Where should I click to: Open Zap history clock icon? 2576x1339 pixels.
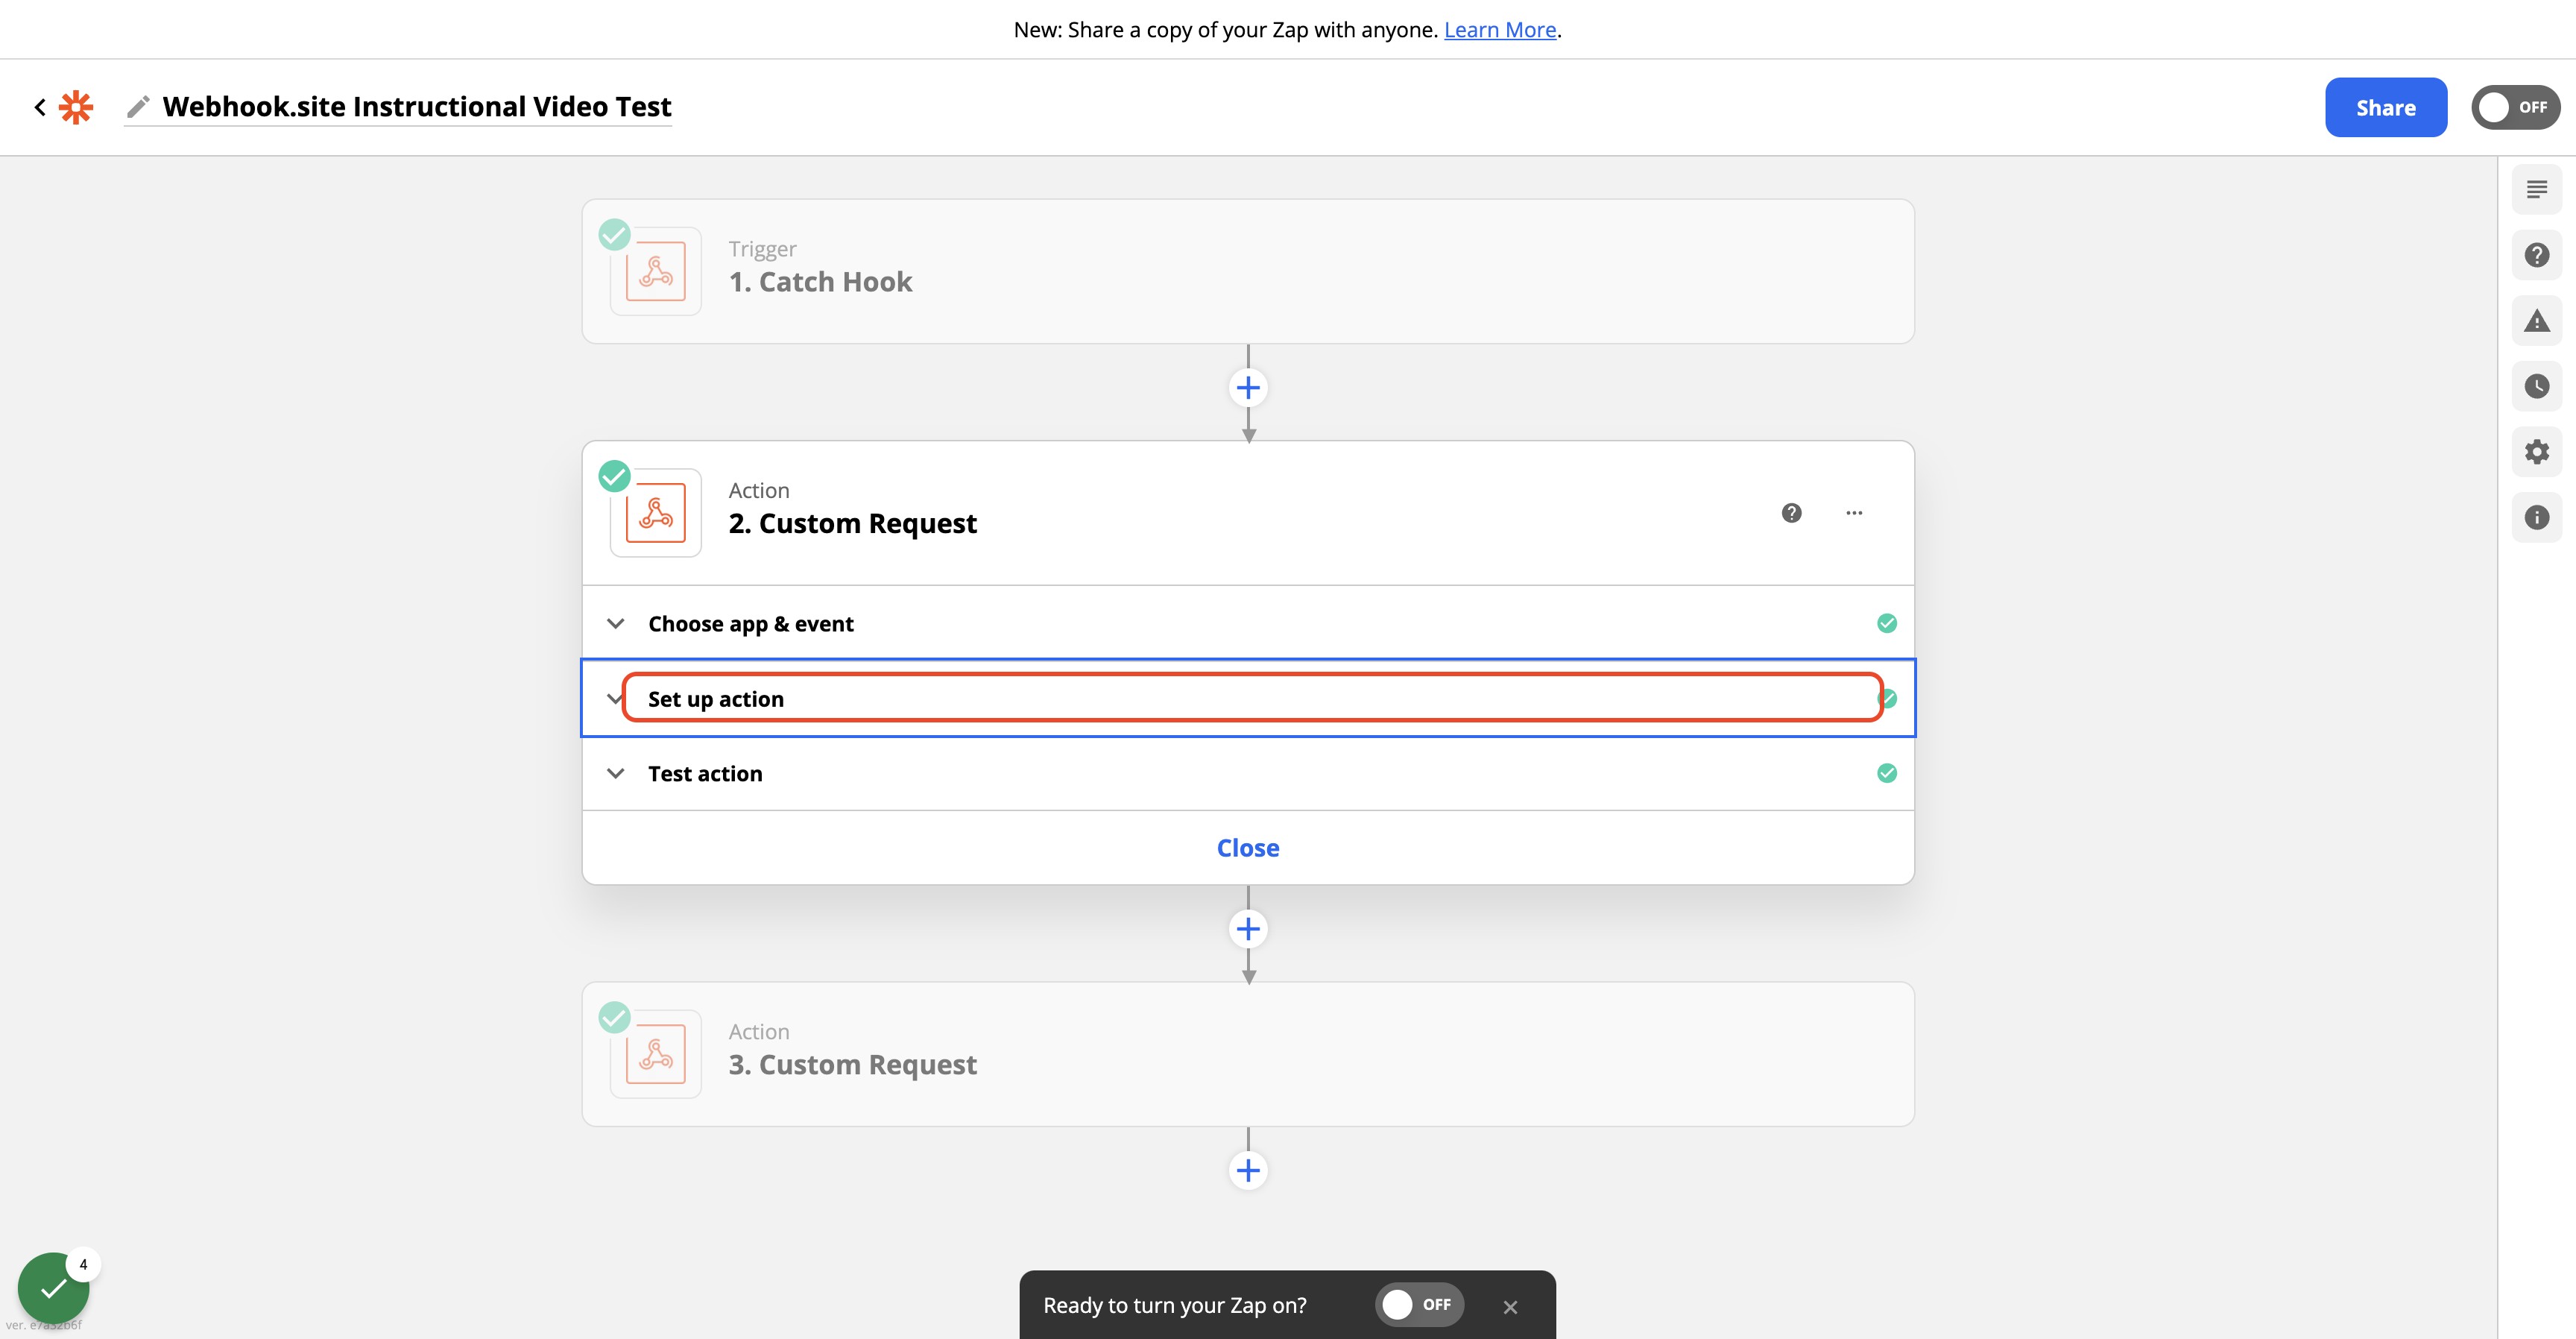2536,386
